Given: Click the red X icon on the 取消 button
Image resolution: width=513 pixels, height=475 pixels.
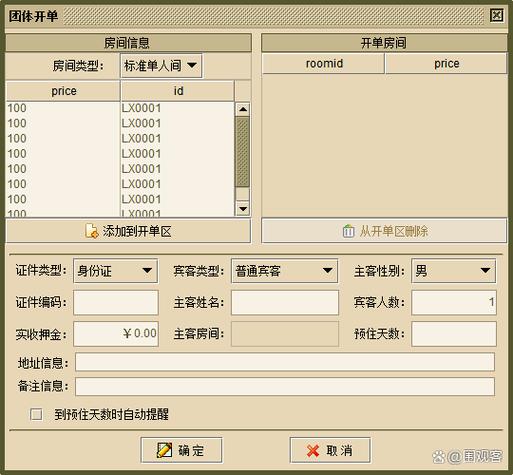Looking at the screenshot, I should pos(313,451).
